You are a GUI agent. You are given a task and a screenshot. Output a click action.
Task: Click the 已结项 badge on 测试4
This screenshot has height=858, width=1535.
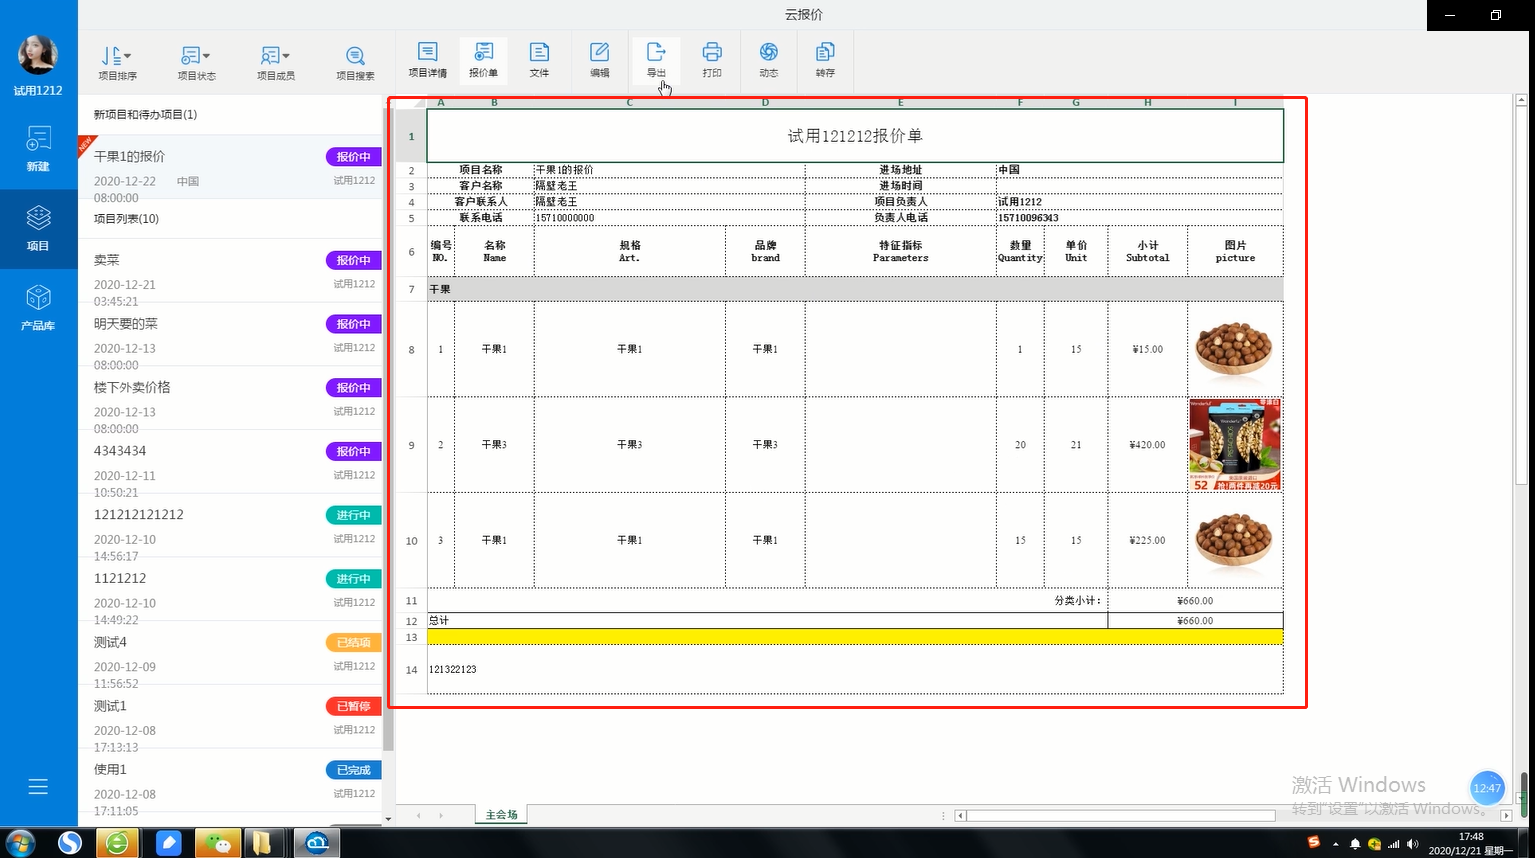pos(353,643)
